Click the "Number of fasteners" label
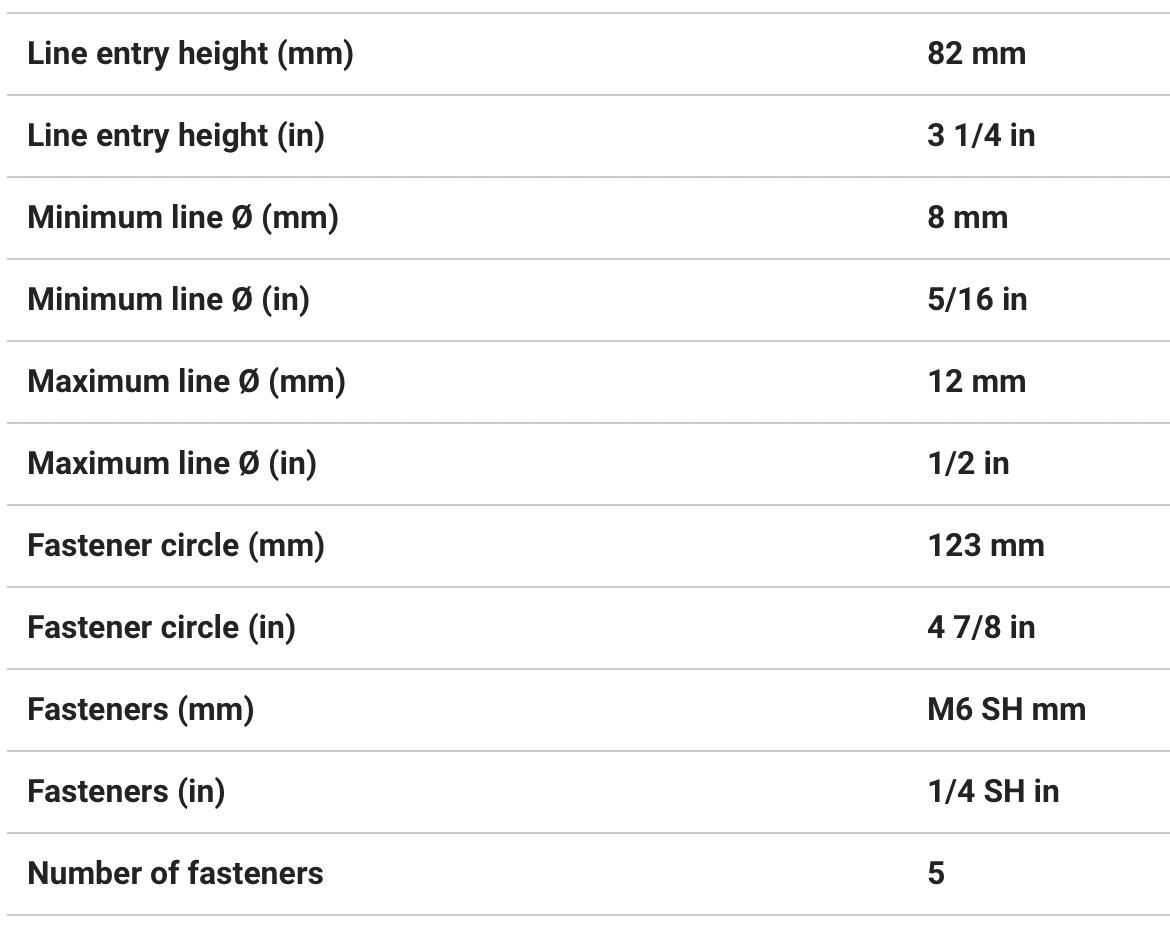 tap(175, 874)
